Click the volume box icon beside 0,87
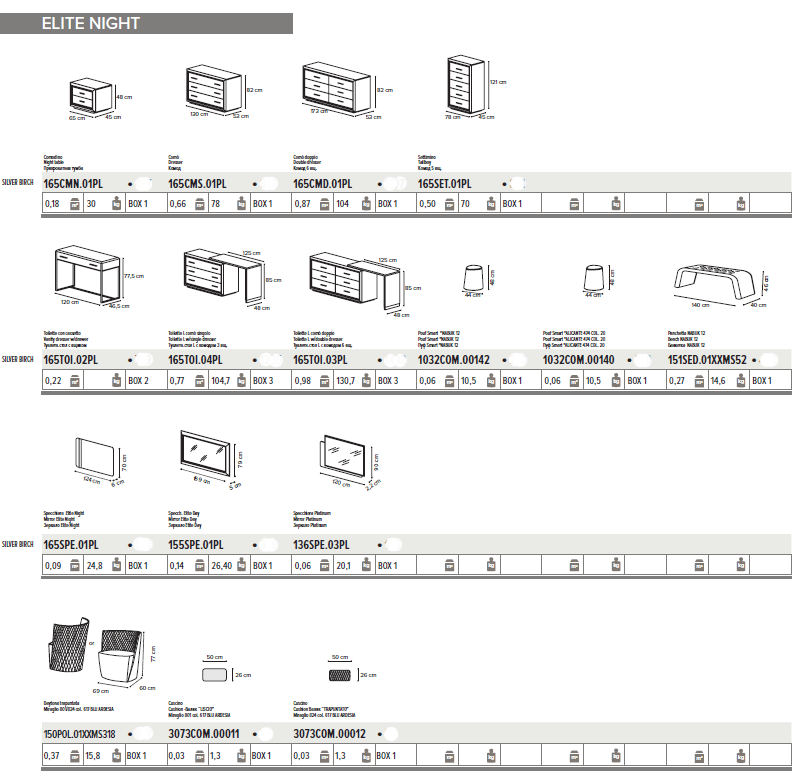Image resolution: width=797 pixels, height=777 pixels. [324, 204]
